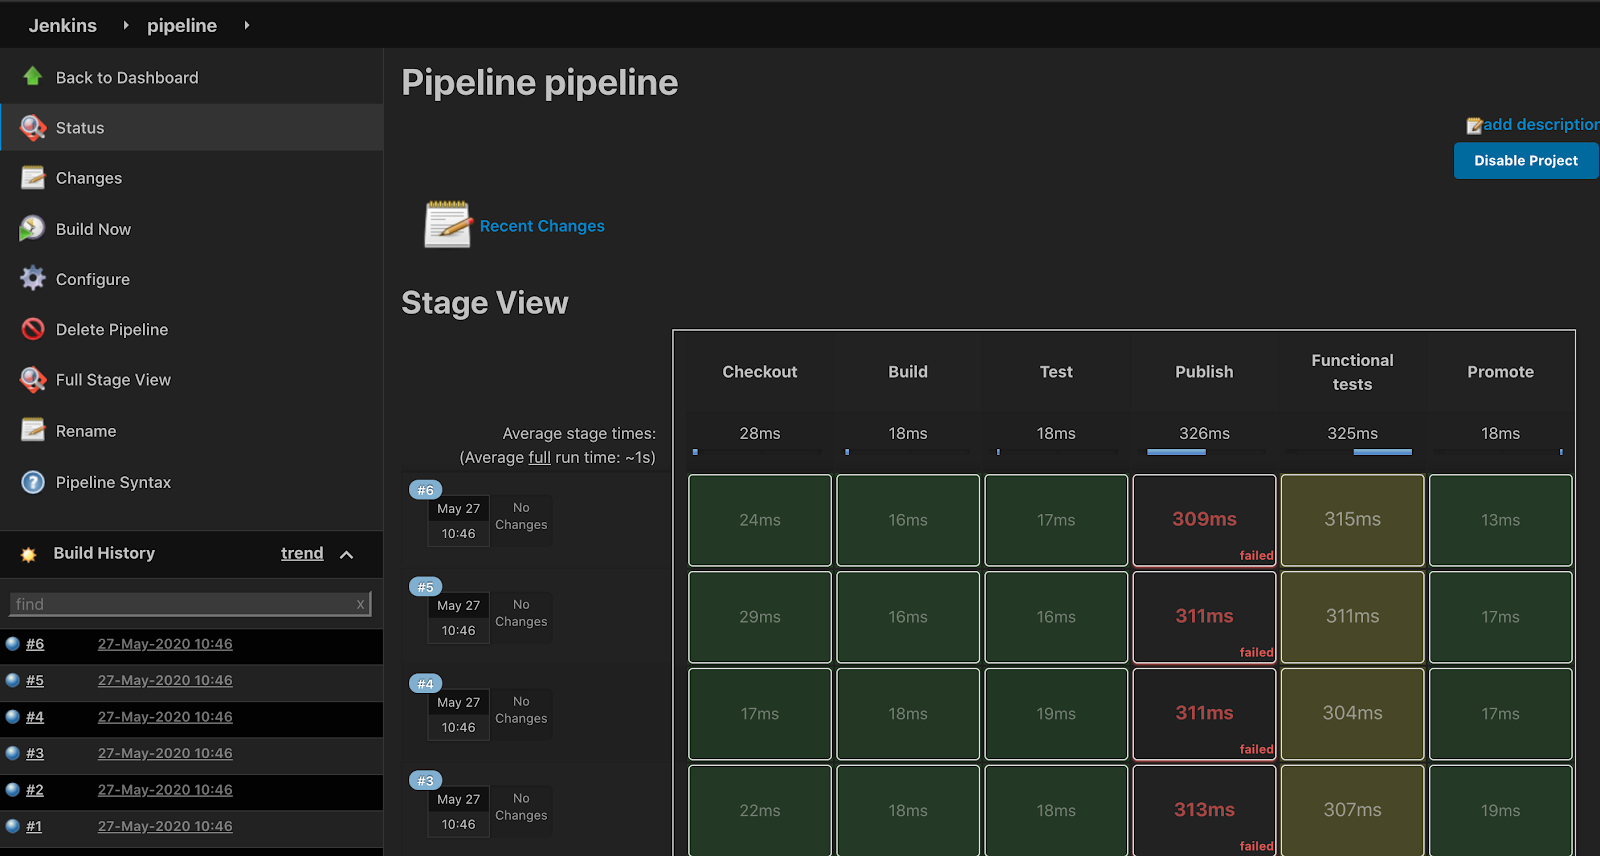
Task: Click the Publish average time progress bar
Action: (x=1176, y=452)
